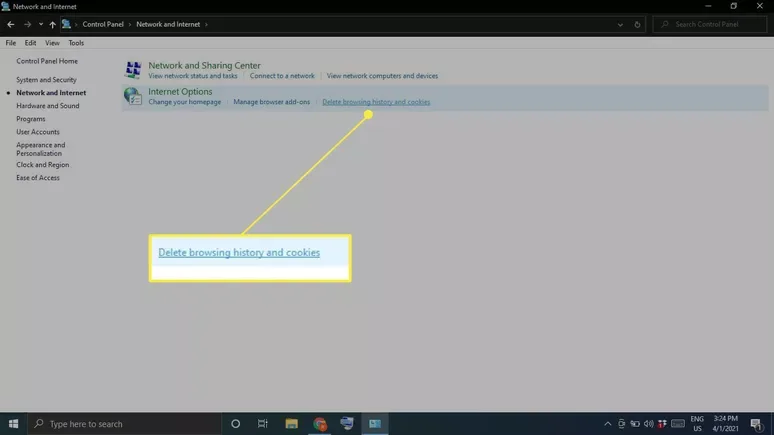Click ENG US language indicator
Screen dimensions: 774x435
[697, 424]
